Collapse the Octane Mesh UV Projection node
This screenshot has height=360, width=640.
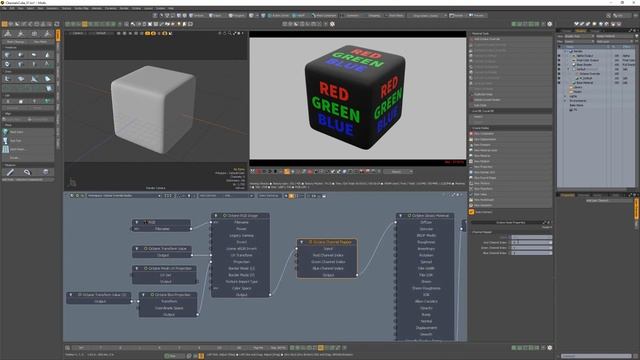137,268
